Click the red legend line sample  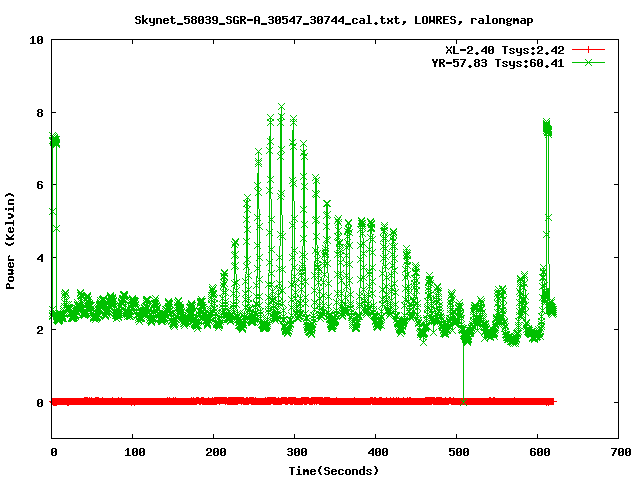(x=588, y=50)
